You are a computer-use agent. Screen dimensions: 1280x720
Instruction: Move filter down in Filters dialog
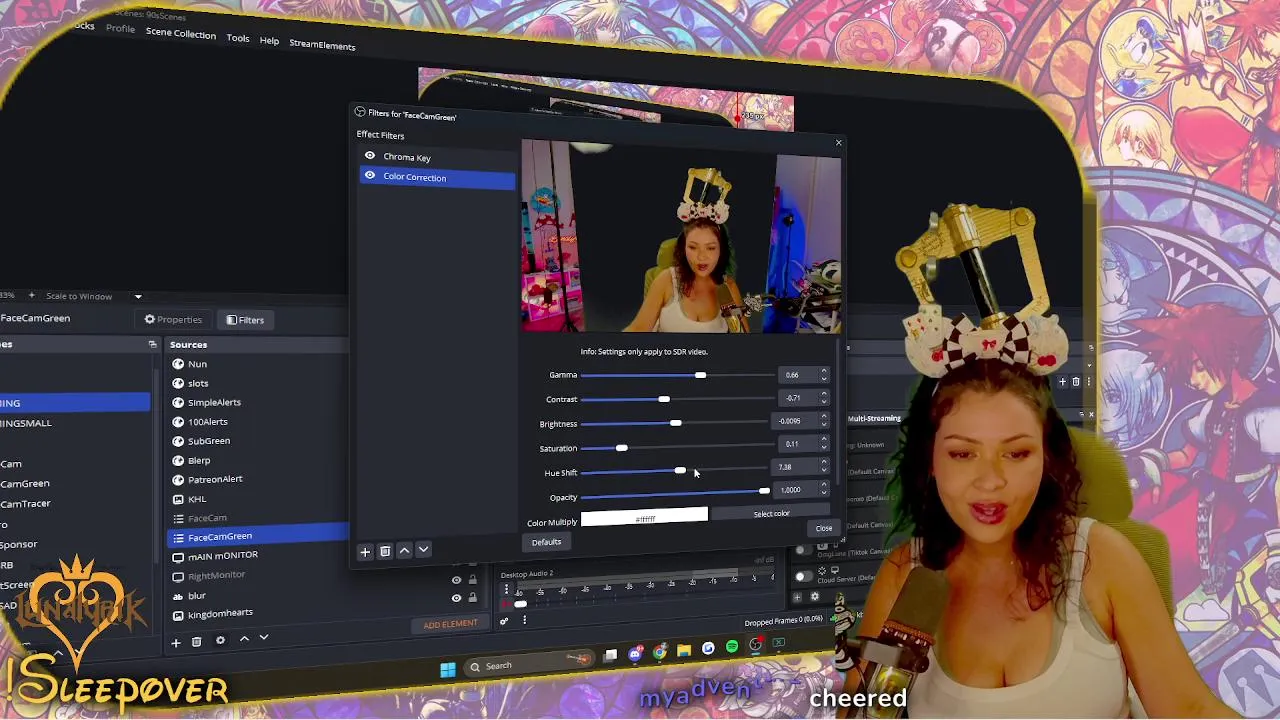423,550
